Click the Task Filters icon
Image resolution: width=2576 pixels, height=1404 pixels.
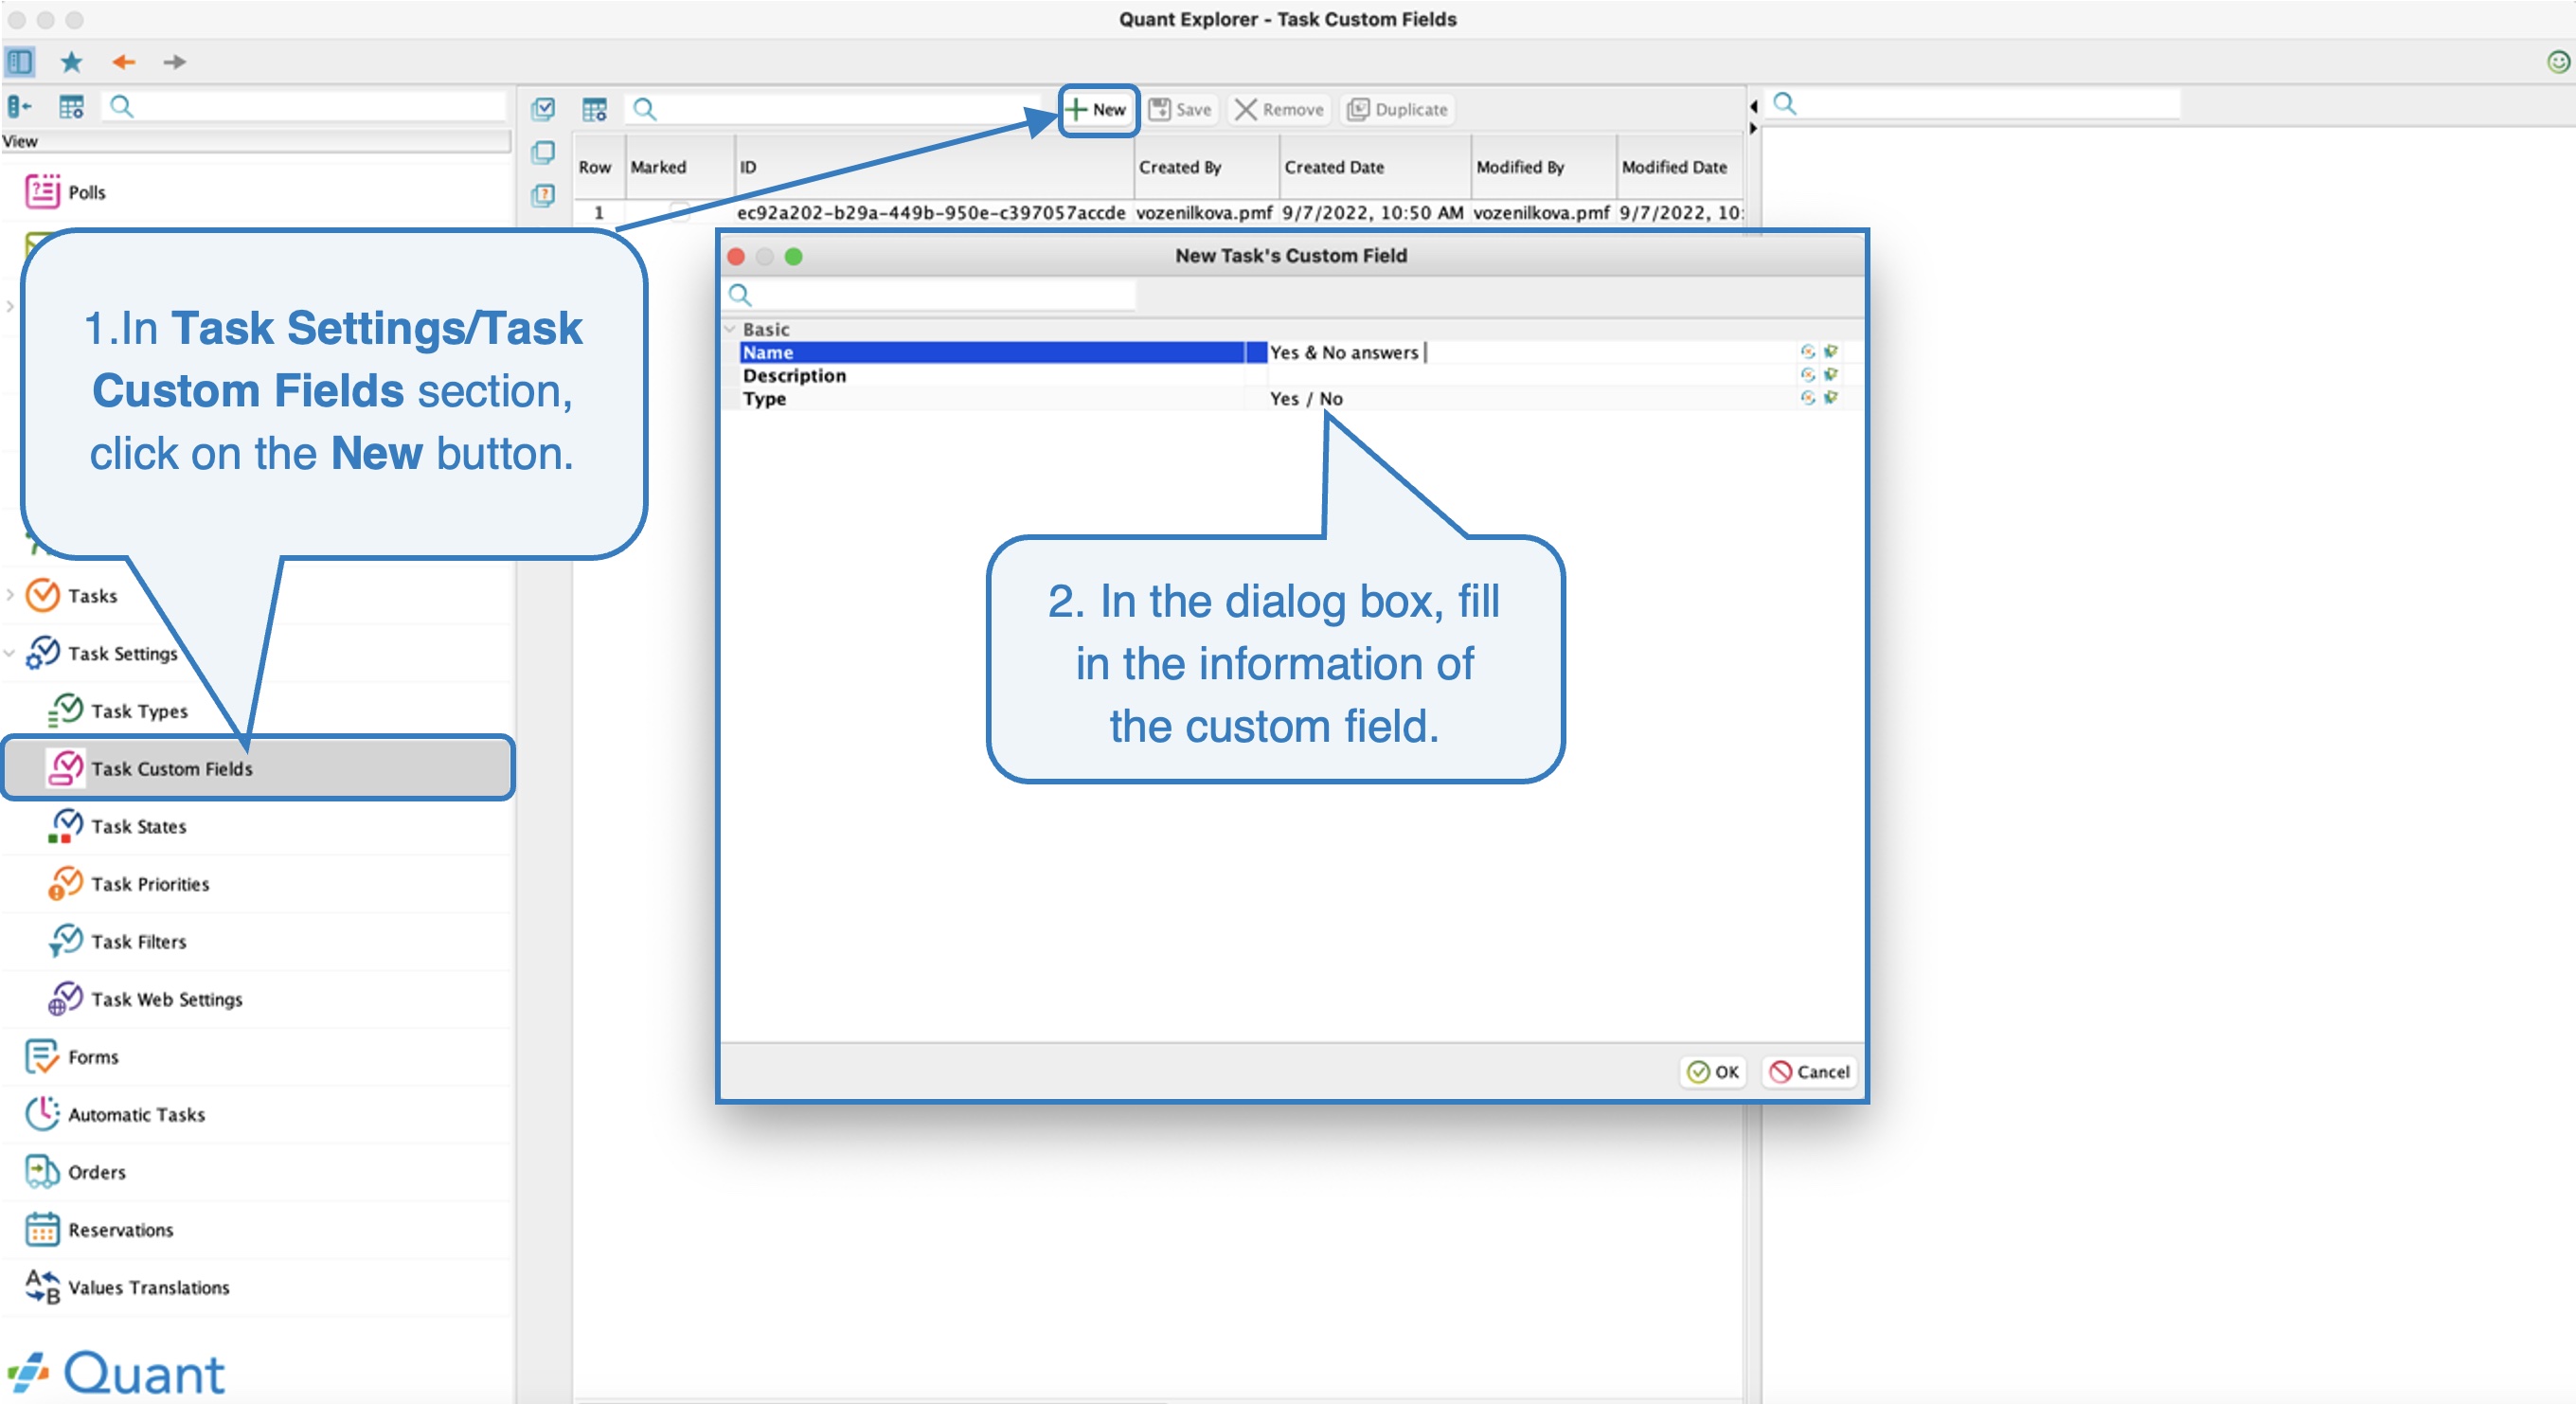(66, 941)
